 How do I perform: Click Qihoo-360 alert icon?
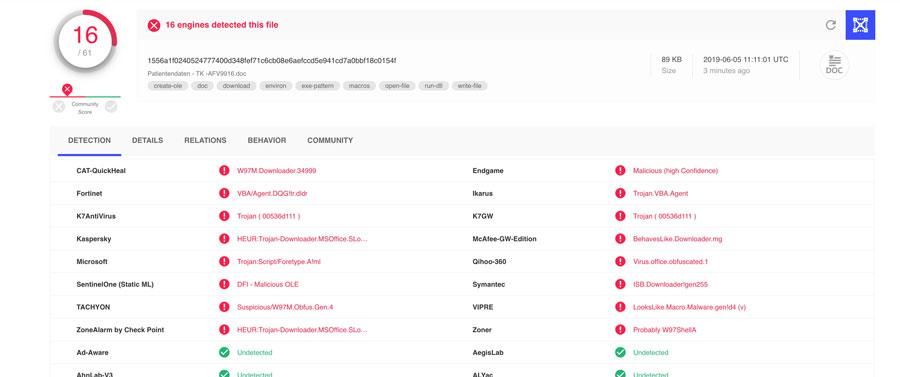click(620, 262)
